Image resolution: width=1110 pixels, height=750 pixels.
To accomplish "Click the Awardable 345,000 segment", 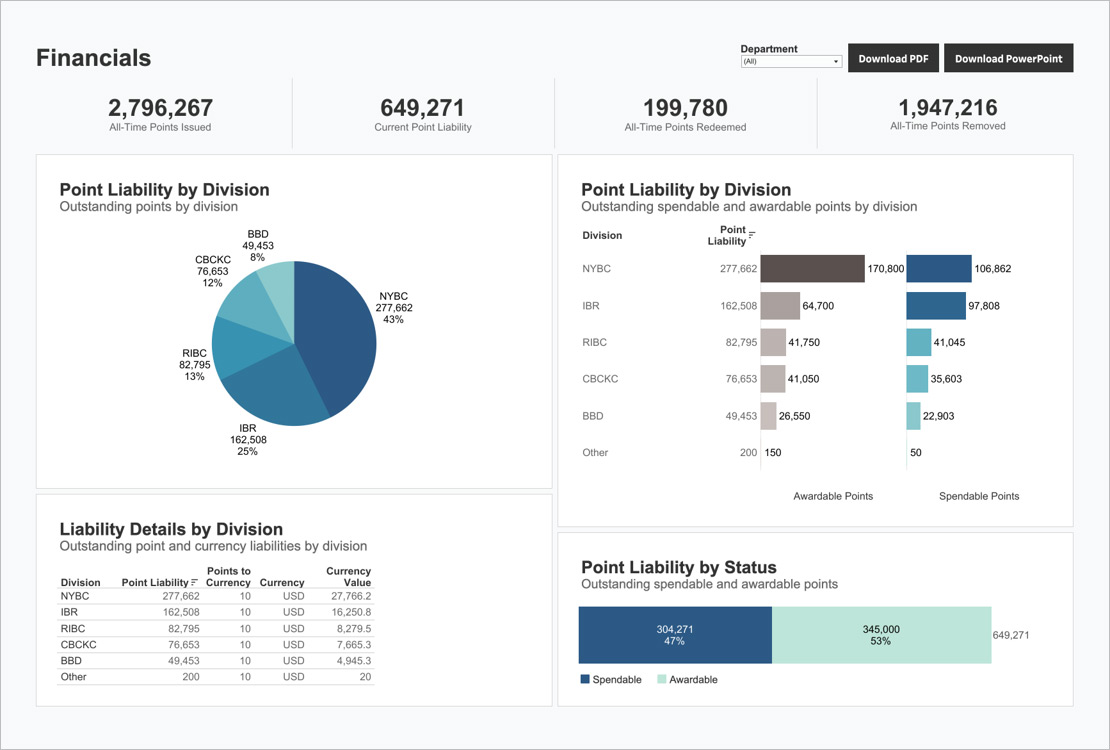I will [880, 634].
